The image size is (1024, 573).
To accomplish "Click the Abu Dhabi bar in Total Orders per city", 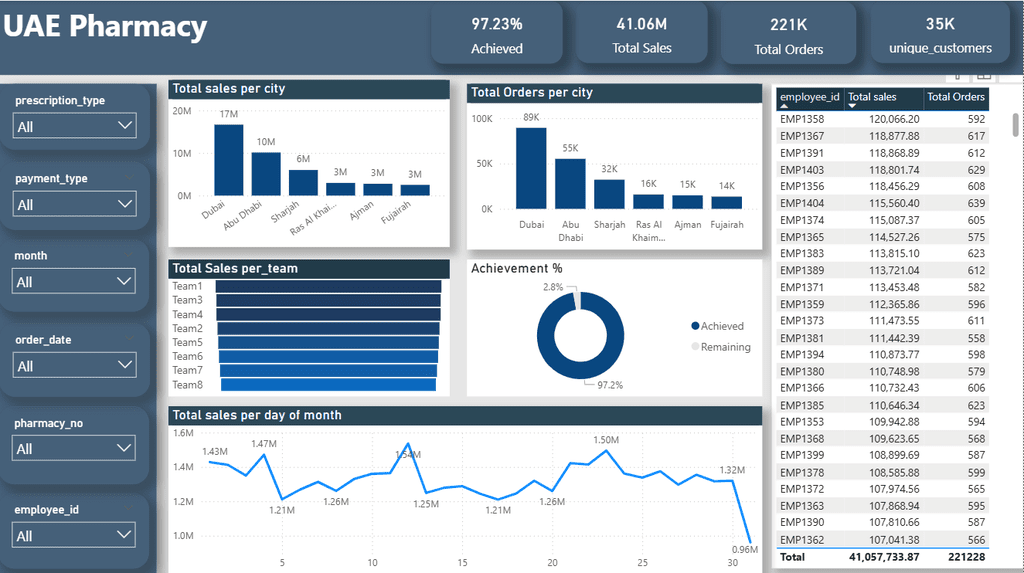I will (570, 184).
